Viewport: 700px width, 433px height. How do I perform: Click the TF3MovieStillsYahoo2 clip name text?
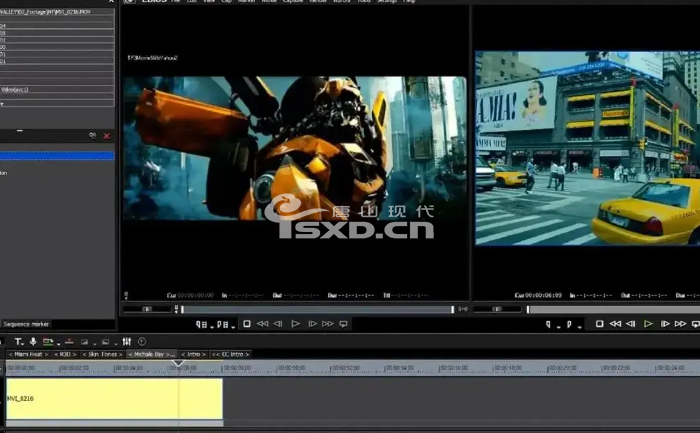pos(153,58)
